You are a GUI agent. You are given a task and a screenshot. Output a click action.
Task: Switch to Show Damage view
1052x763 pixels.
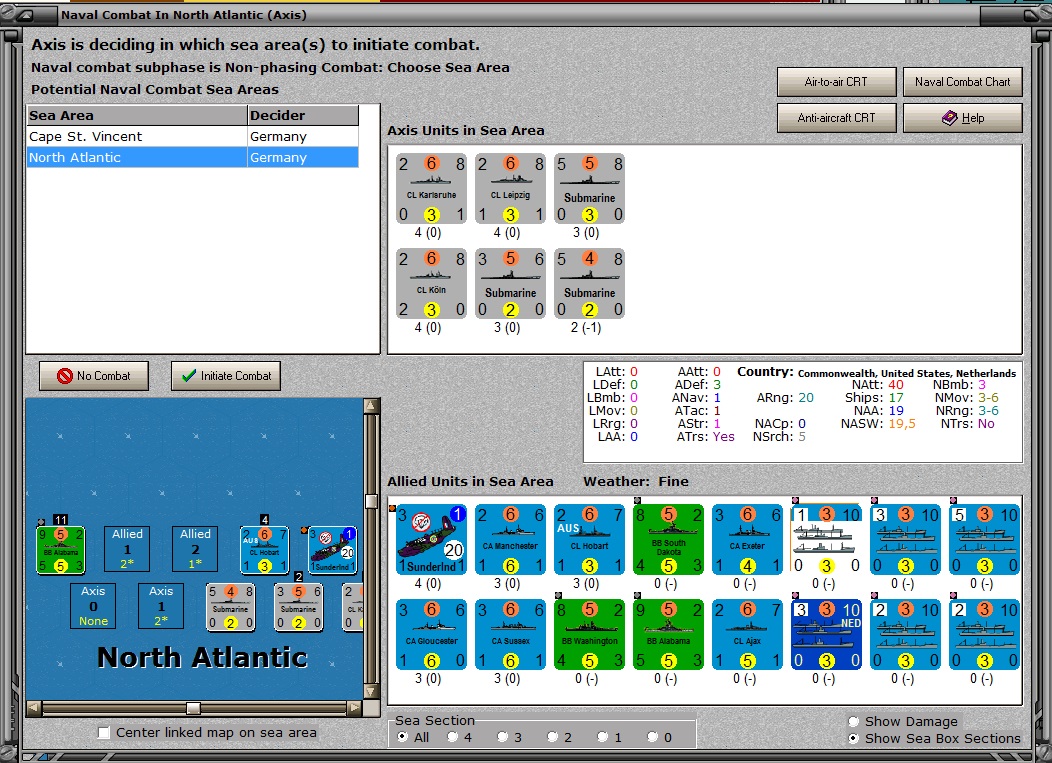point(853,721)
